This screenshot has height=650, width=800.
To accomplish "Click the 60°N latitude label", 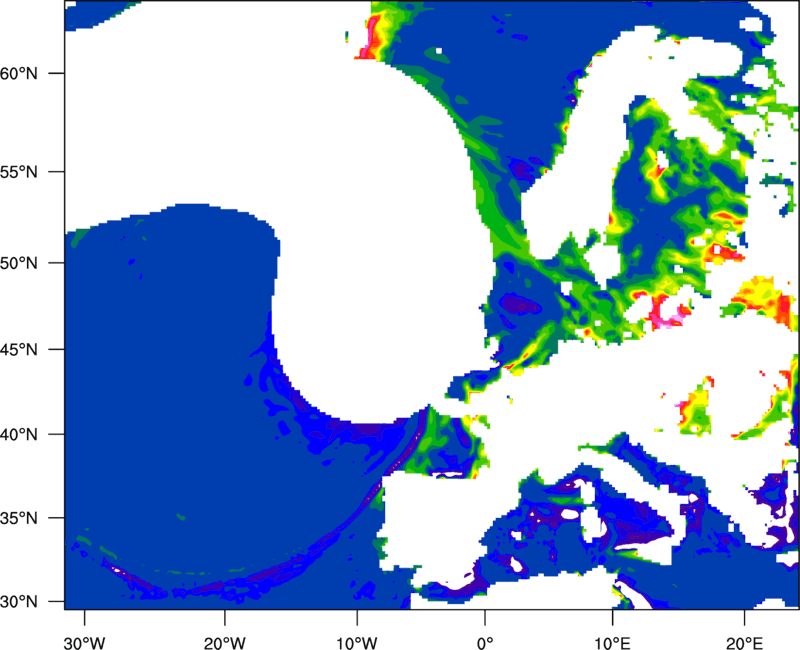I will coord(19,73).
